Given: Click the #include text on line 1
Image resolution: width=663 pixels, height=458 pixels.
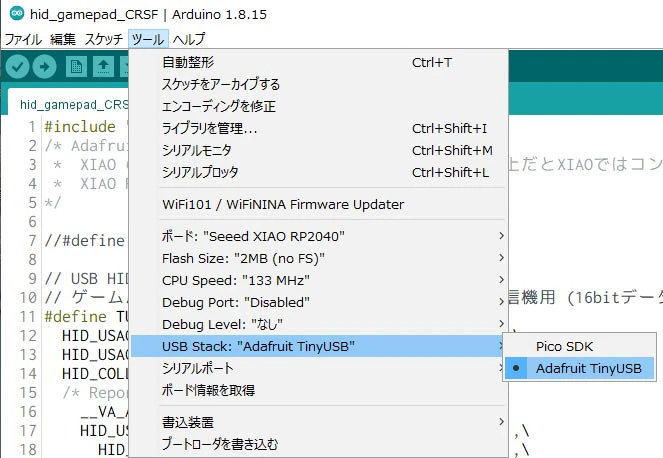Looking at the screenshot, I should (80, 126).
